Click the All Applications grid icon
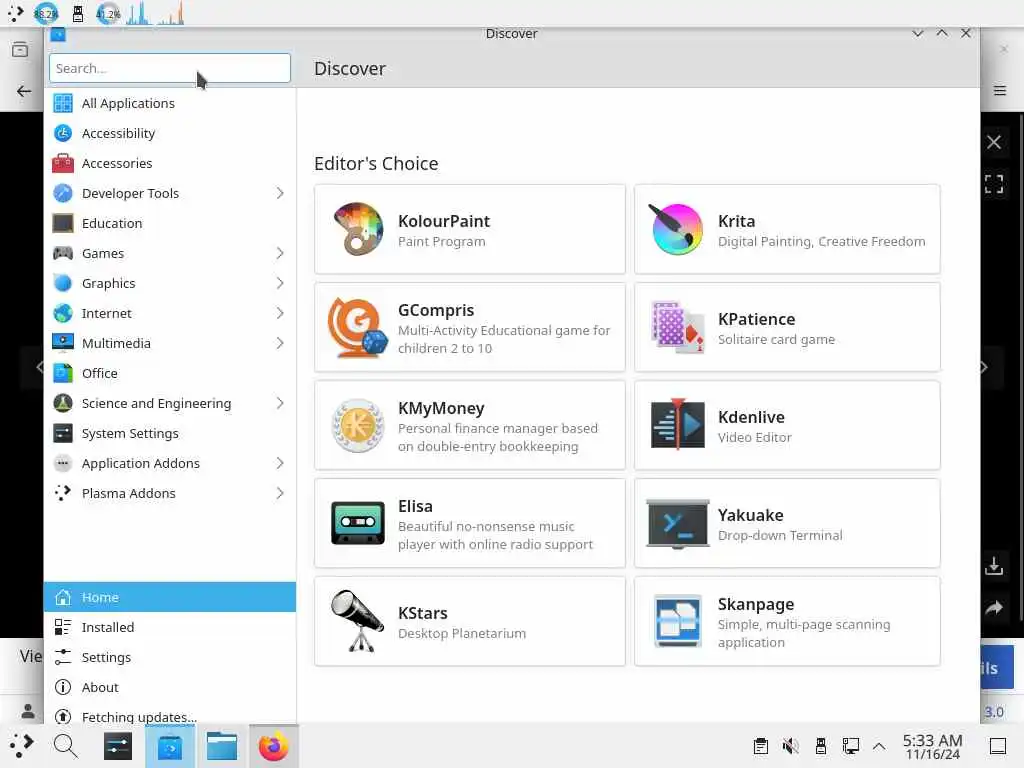The width and height of the screenshot is (1024, 768). (63, 103)
